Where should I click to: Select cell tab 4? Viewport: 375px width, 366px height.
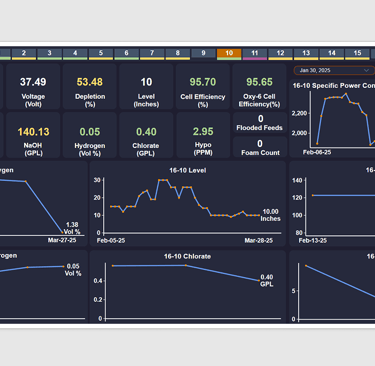(x=75, y=53)
